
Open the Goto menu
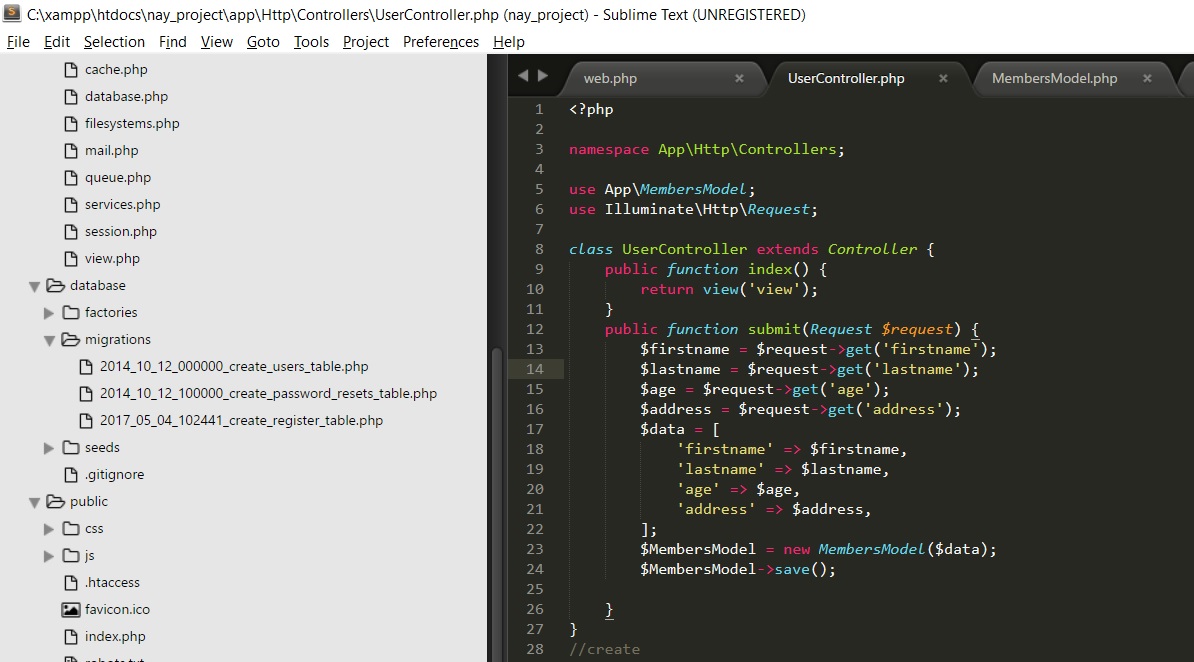[x=263, y=42]
